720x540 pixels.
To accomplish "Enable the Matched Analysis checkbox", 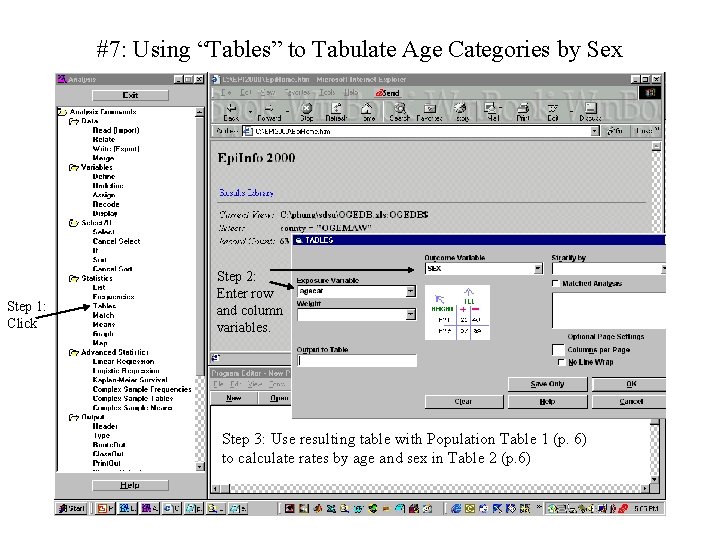I will coord(556,283).
